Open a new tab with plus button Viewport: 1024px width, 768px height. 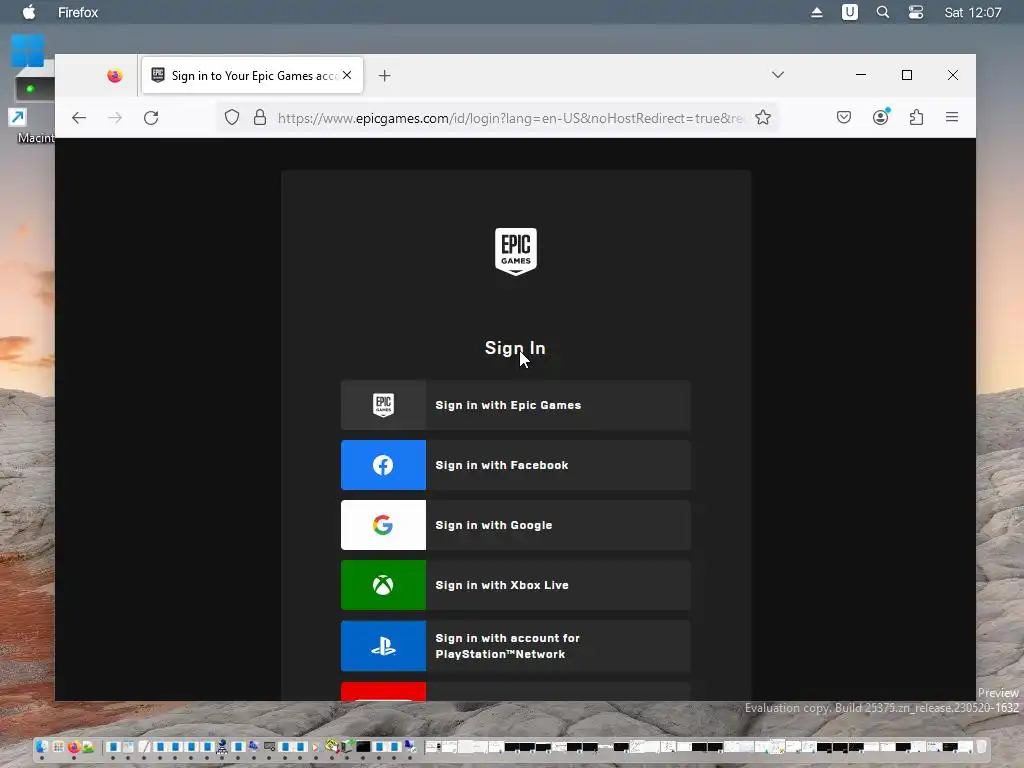pos(385,76)
